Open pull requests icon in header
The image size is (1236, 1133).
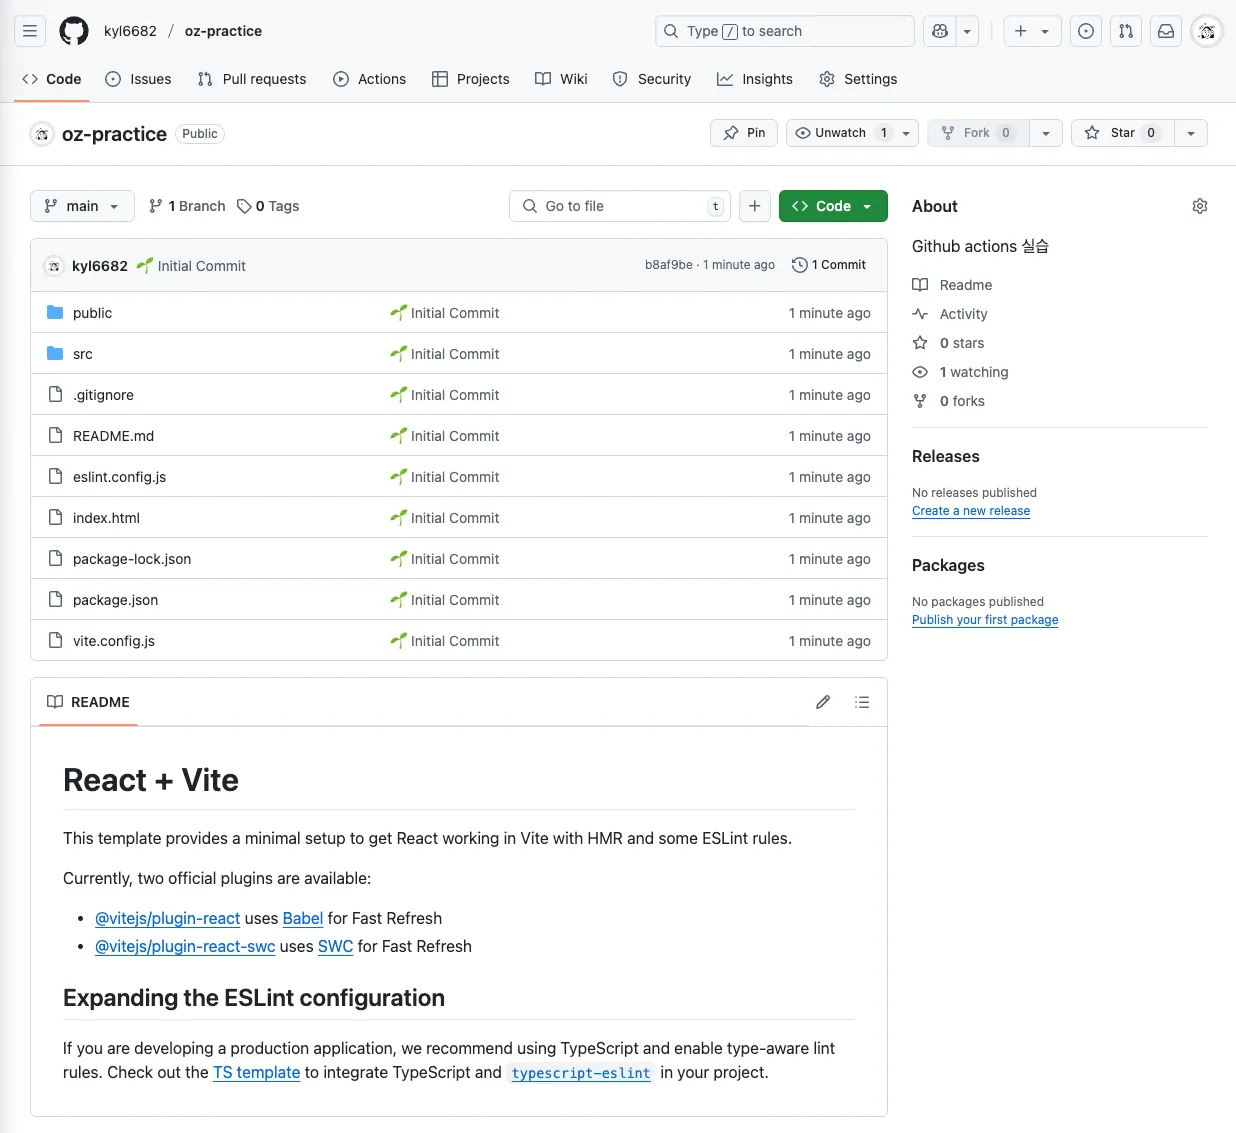1126,31
